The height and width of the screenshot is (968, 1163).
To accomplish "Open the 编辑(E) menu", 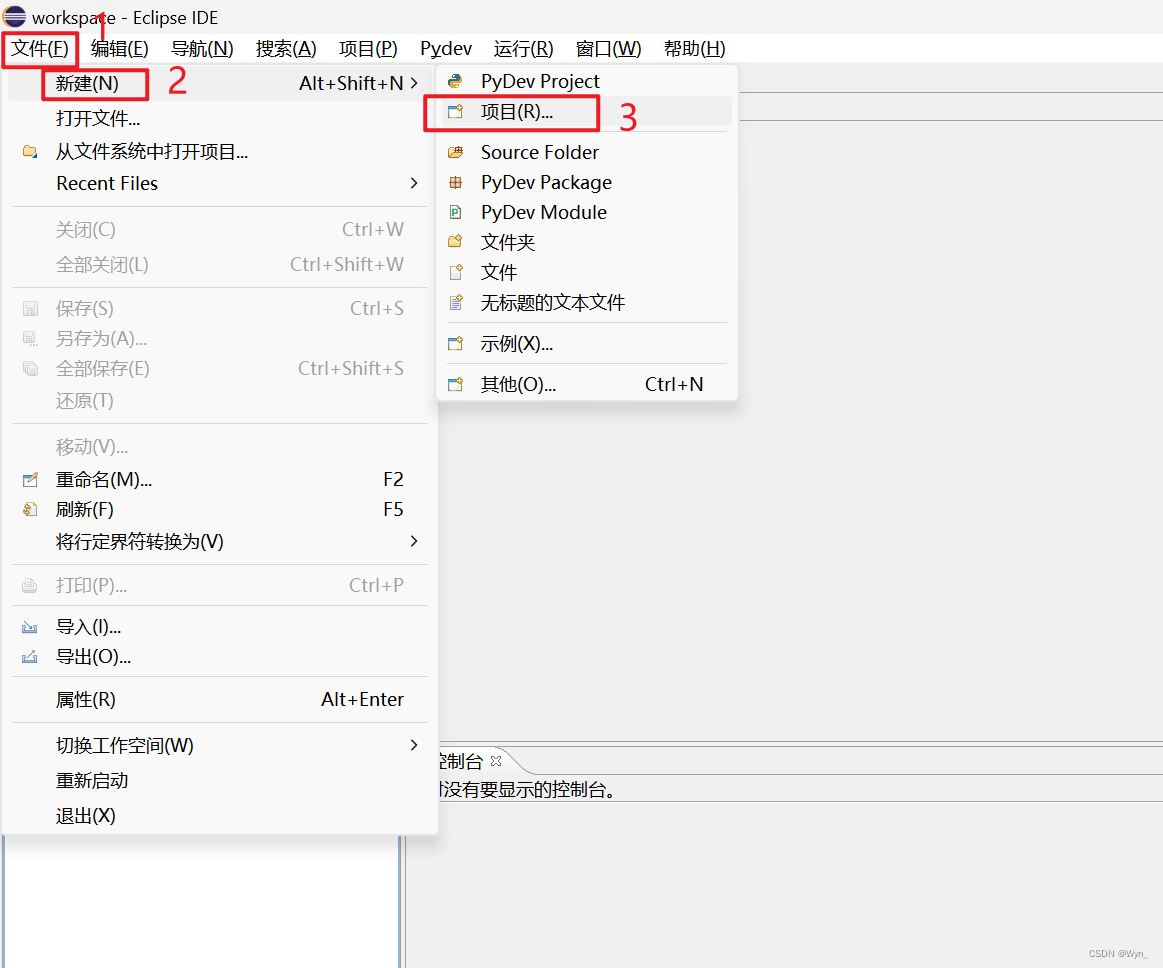I will tap(119, 49).
